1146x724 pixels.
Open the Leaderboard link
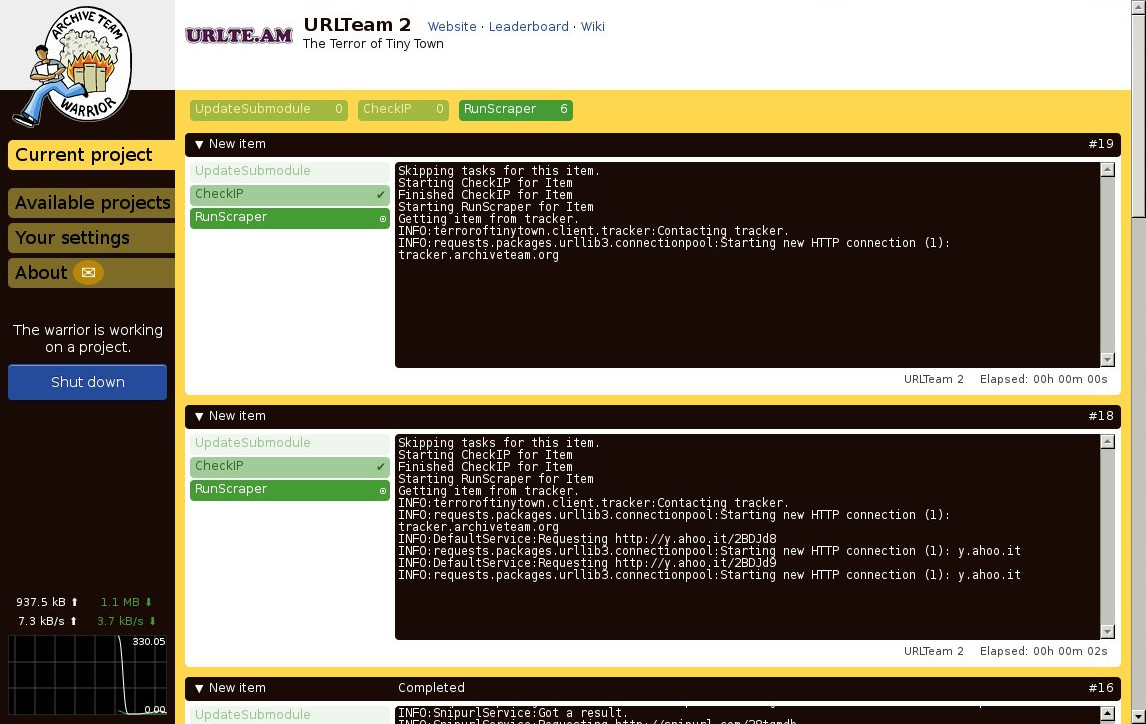point(528,27)
